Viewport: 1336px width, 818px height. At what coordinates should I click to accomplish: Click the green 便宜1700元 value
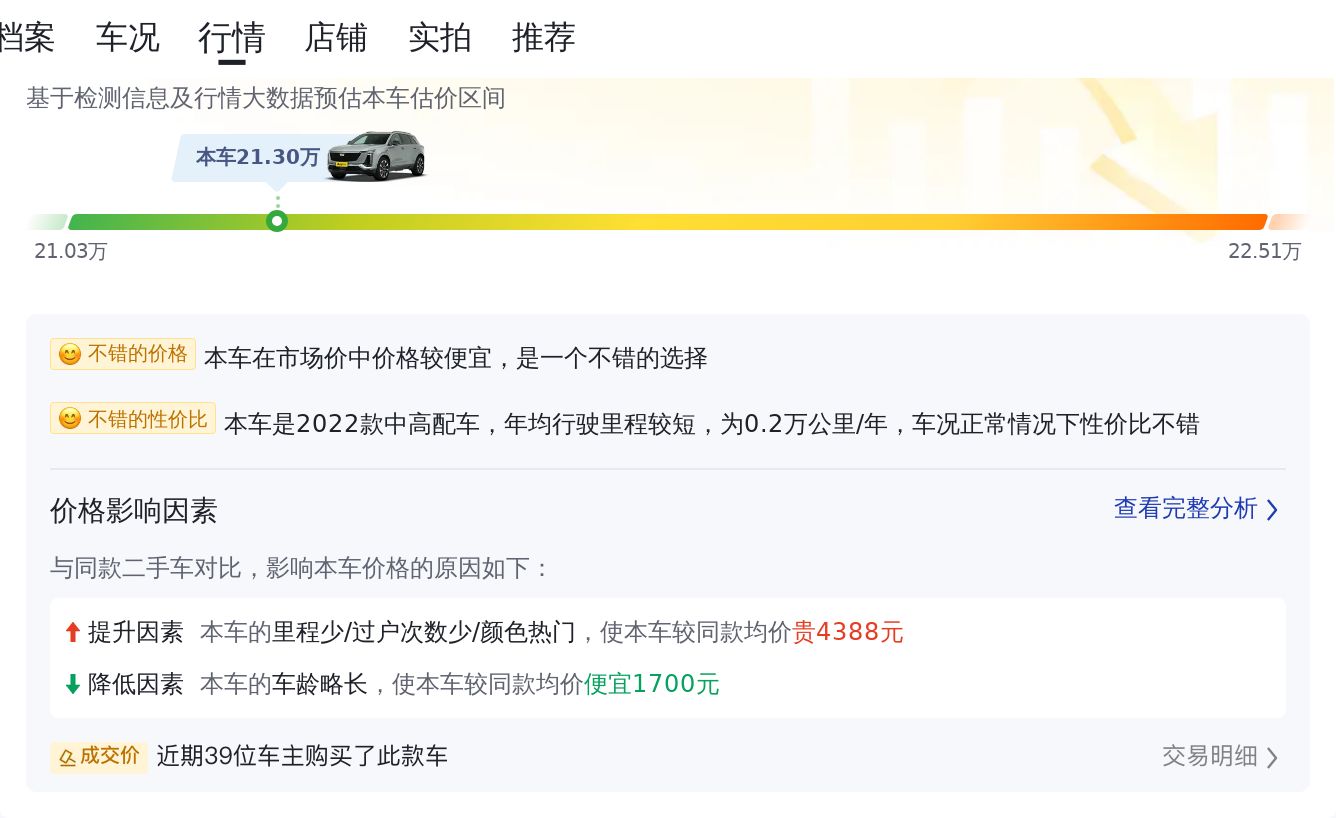[x=652, y=684]
